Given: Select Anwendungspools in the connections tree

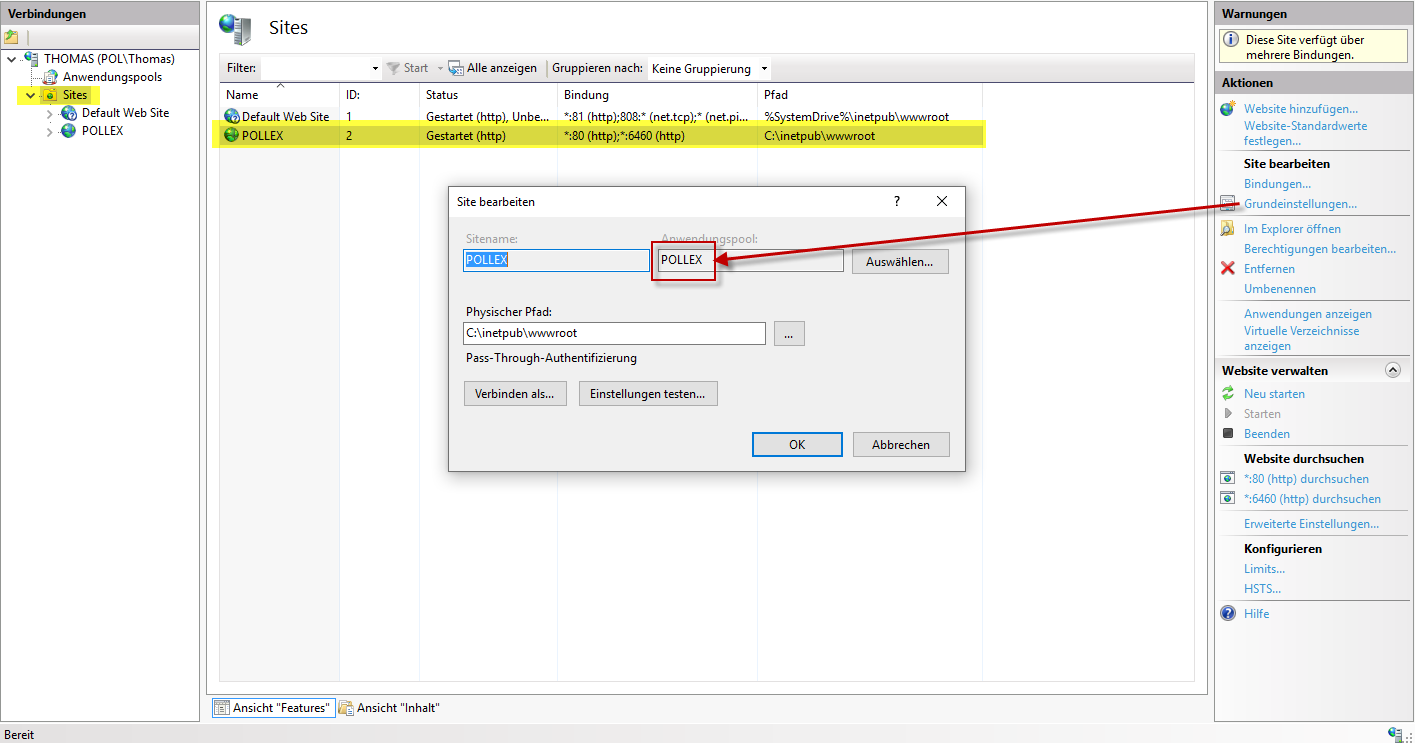Looking at the screenshot, I should coord(111,77).
